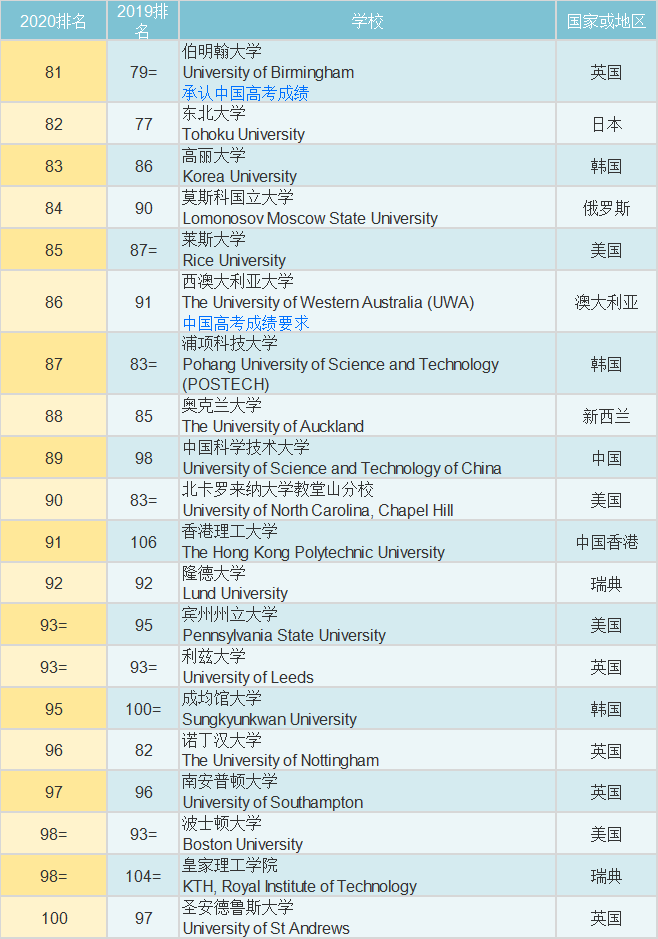
Task: Select University of North Carolina, Chapel Hill
Action: (x=318, y=510)
